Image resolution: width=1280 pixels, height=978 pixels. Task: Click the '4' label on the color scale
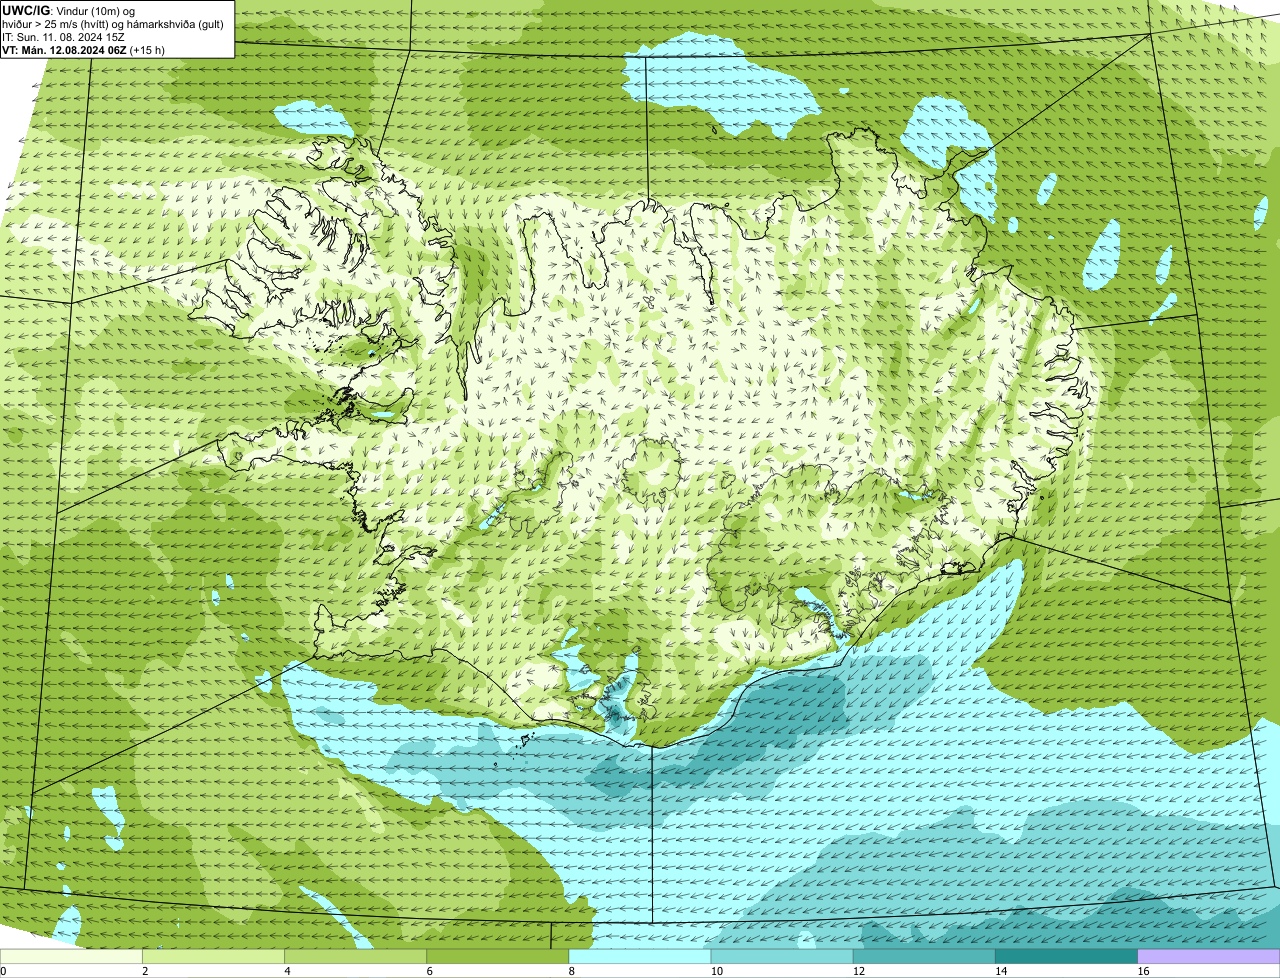coord(287,971)
